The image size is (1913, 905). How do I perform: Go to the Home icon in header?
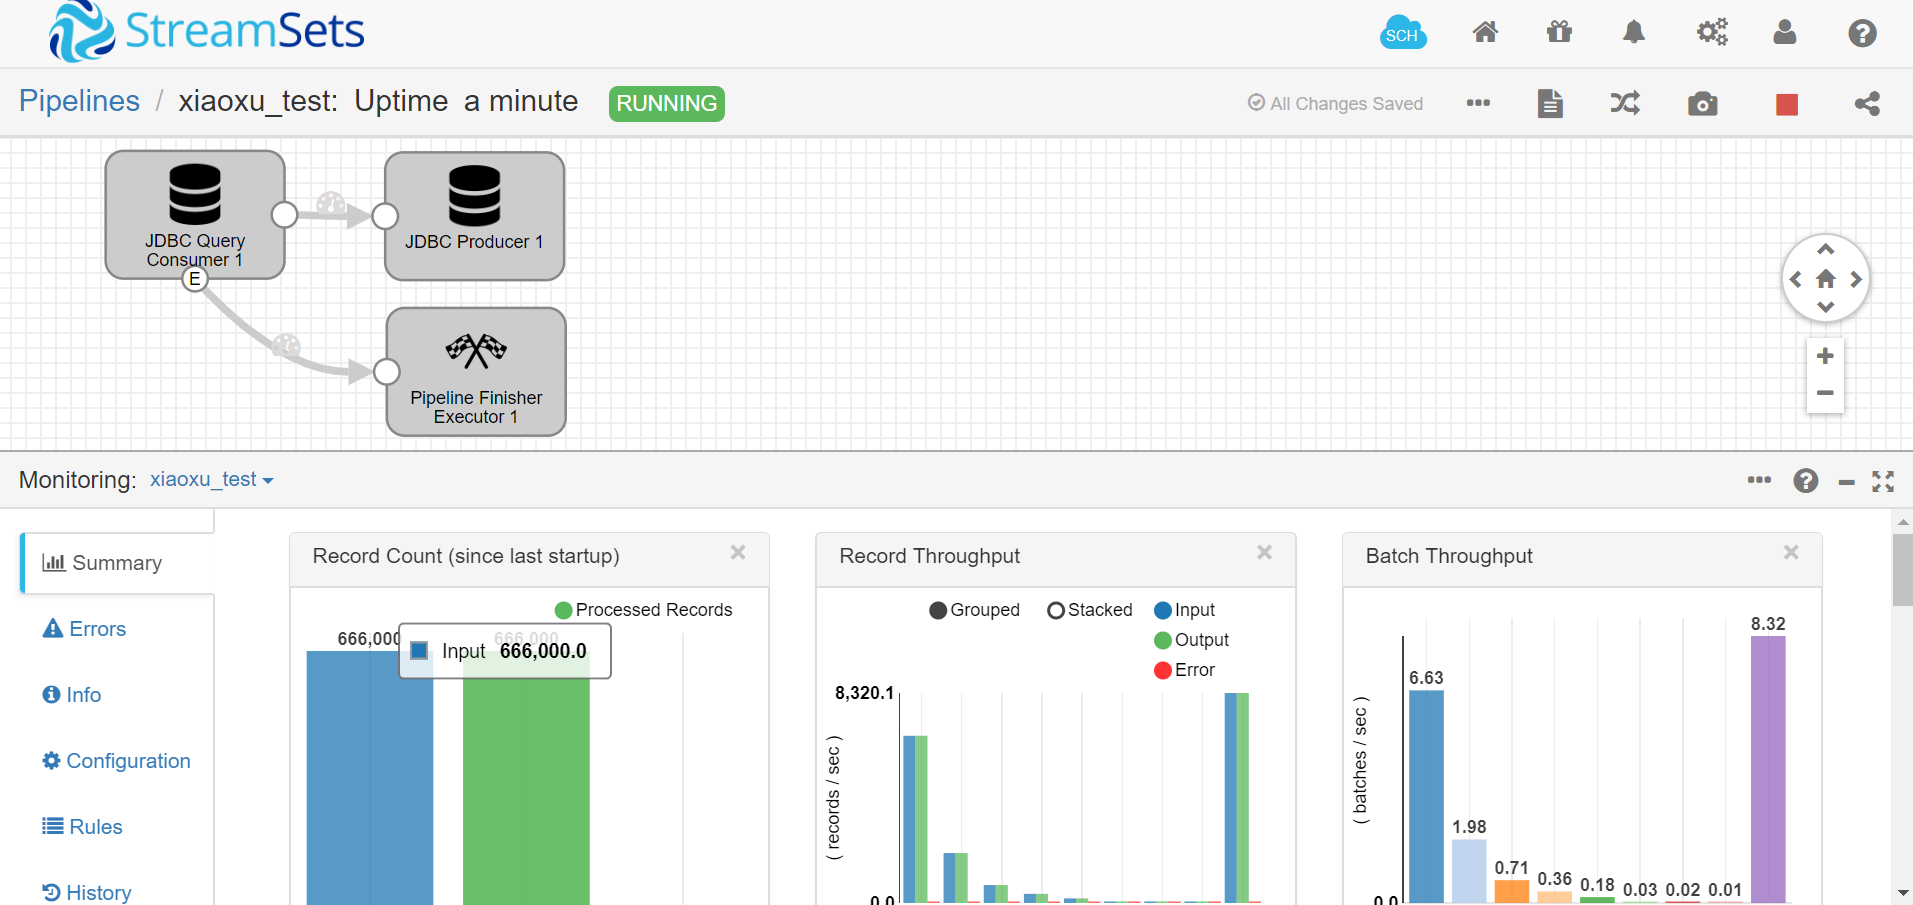(1485, 32)
